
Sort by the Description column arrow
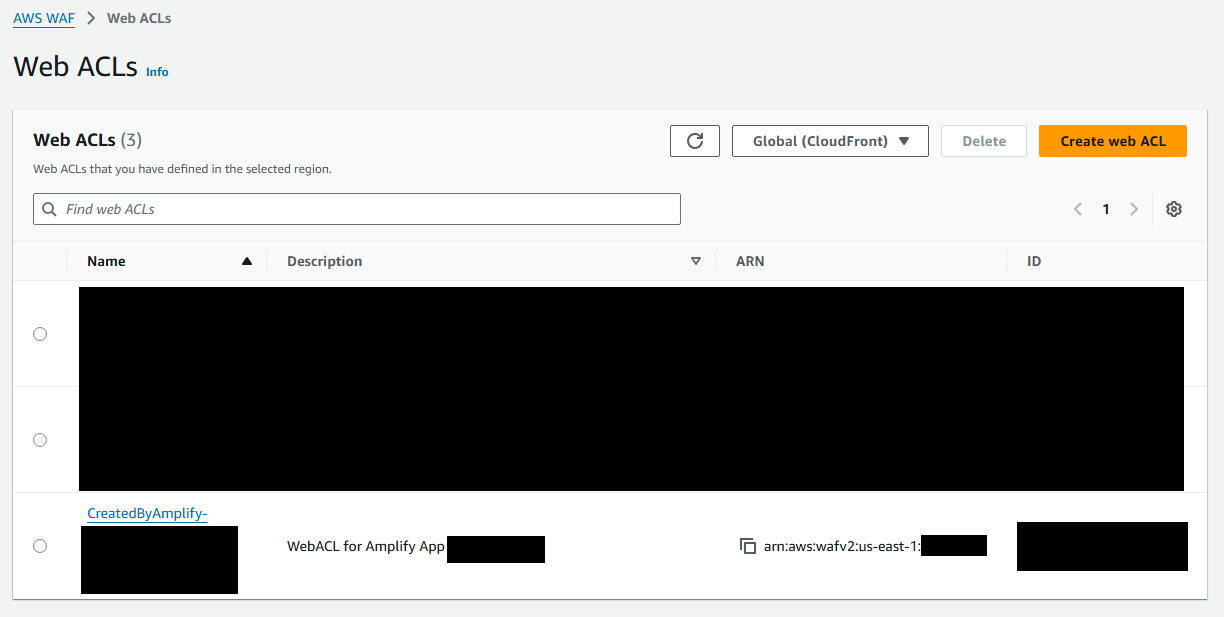point(696,261)
